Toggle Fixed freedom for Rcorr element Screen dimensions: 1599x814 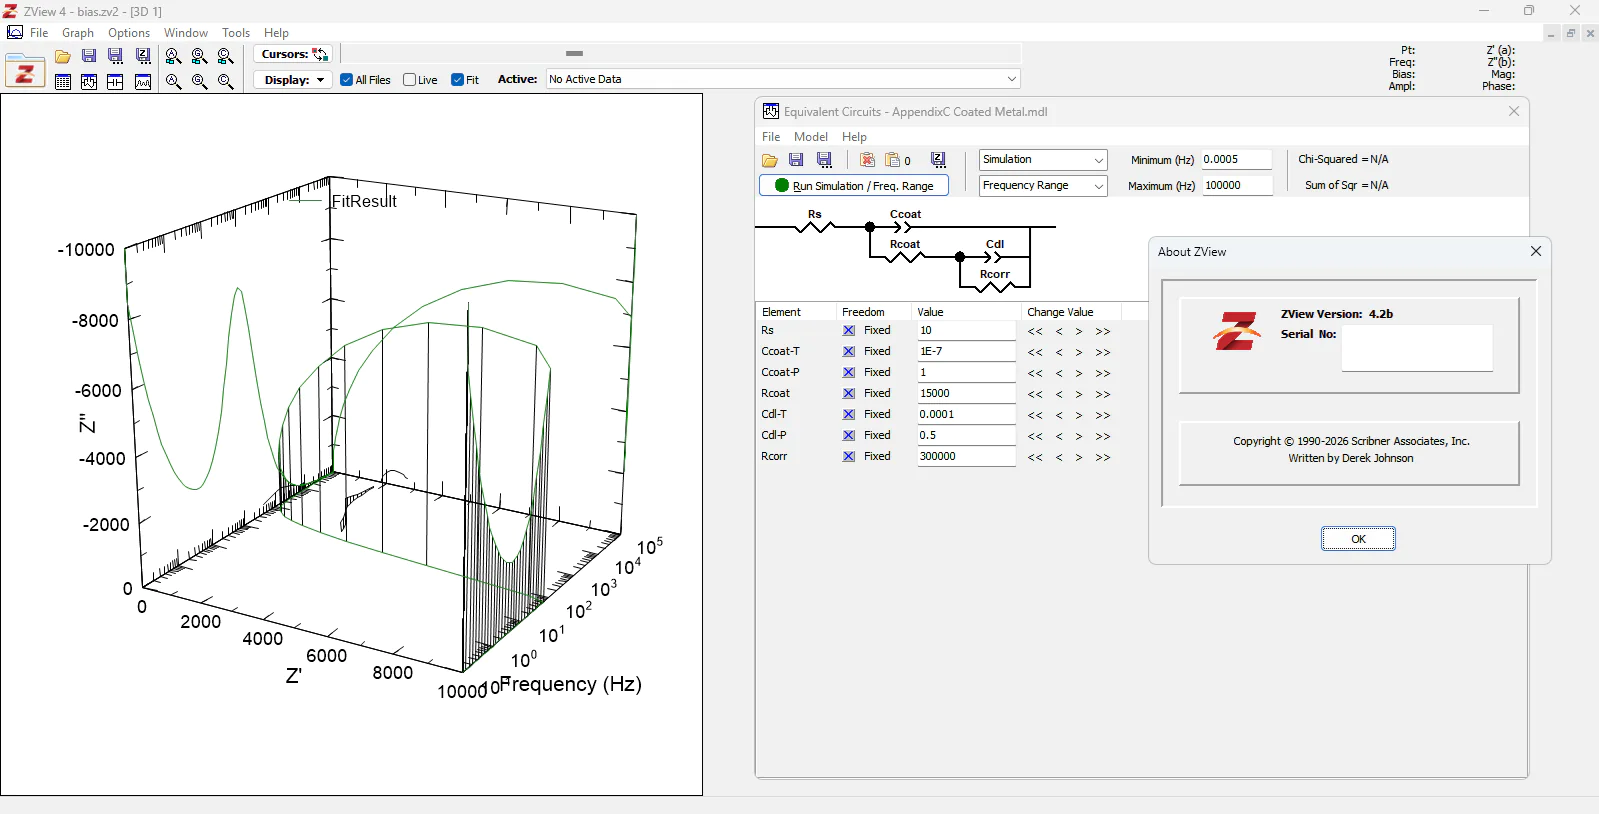click(x=849, y=457)
